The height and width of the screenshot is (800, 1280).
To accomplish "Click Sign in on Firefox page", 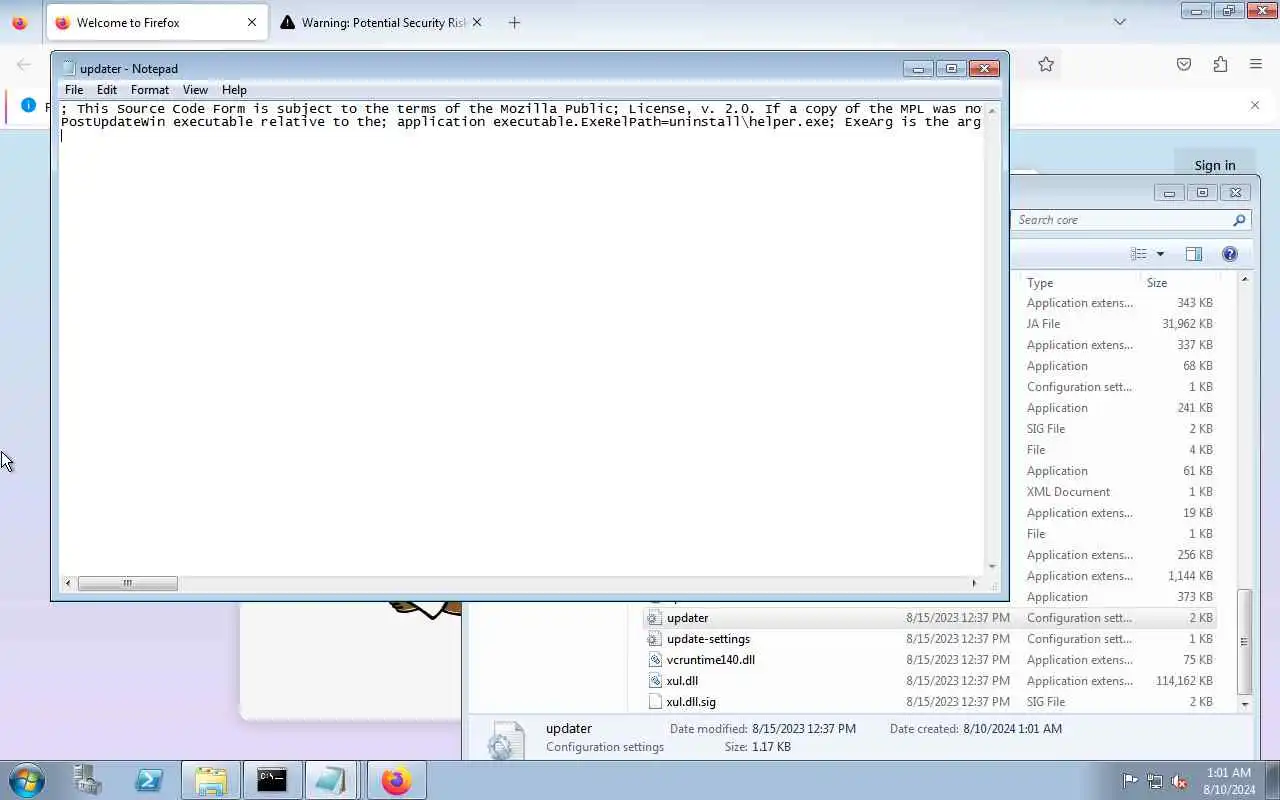I will click(1214, 165).
